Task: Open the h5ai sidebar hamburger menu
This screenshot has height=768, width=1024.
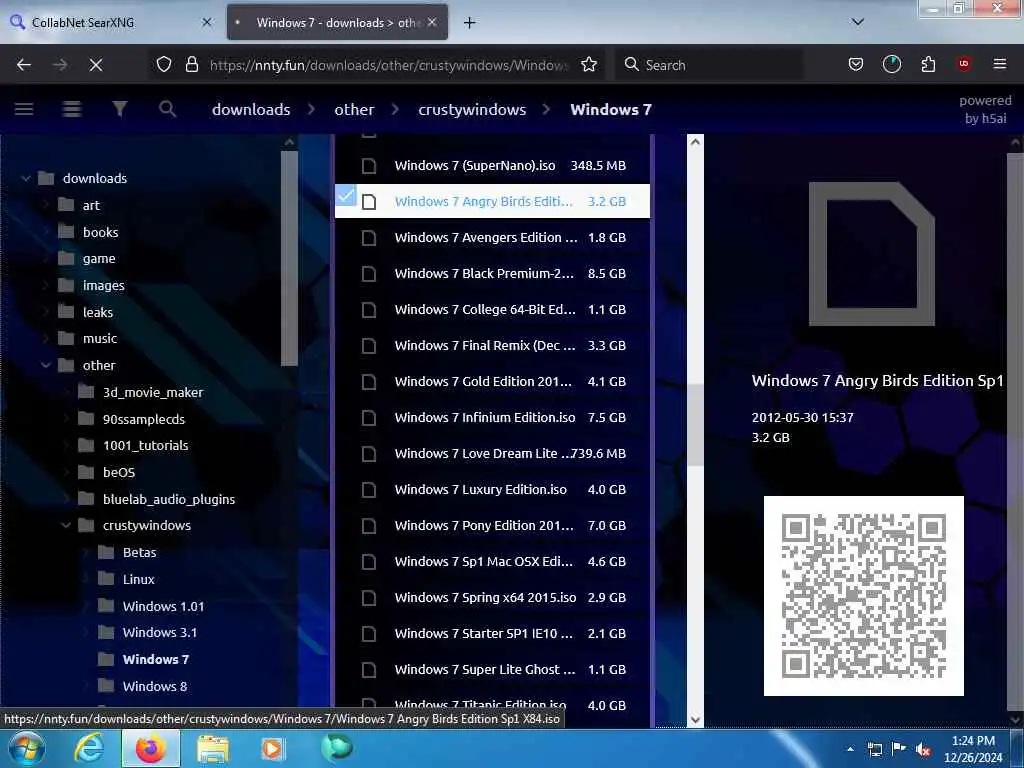Action: click(24, 109)
